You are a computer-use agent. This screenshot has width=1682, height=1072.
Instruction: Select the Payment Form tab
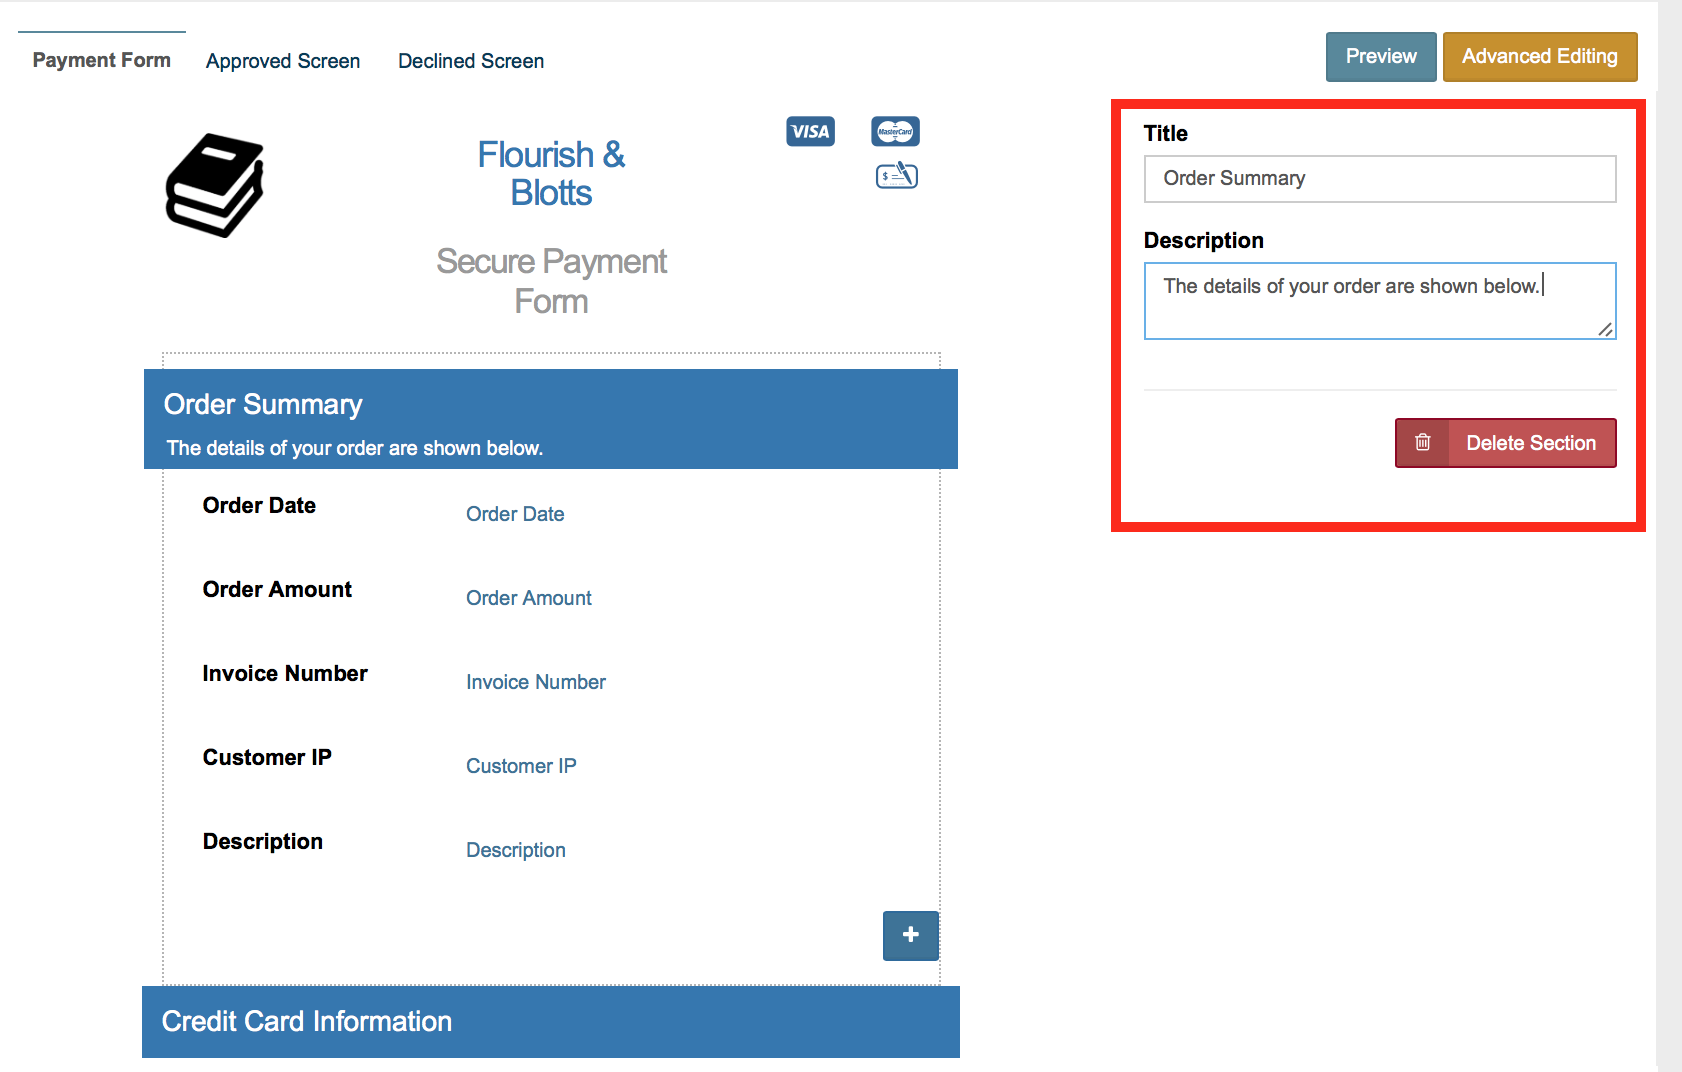point(102,60)
